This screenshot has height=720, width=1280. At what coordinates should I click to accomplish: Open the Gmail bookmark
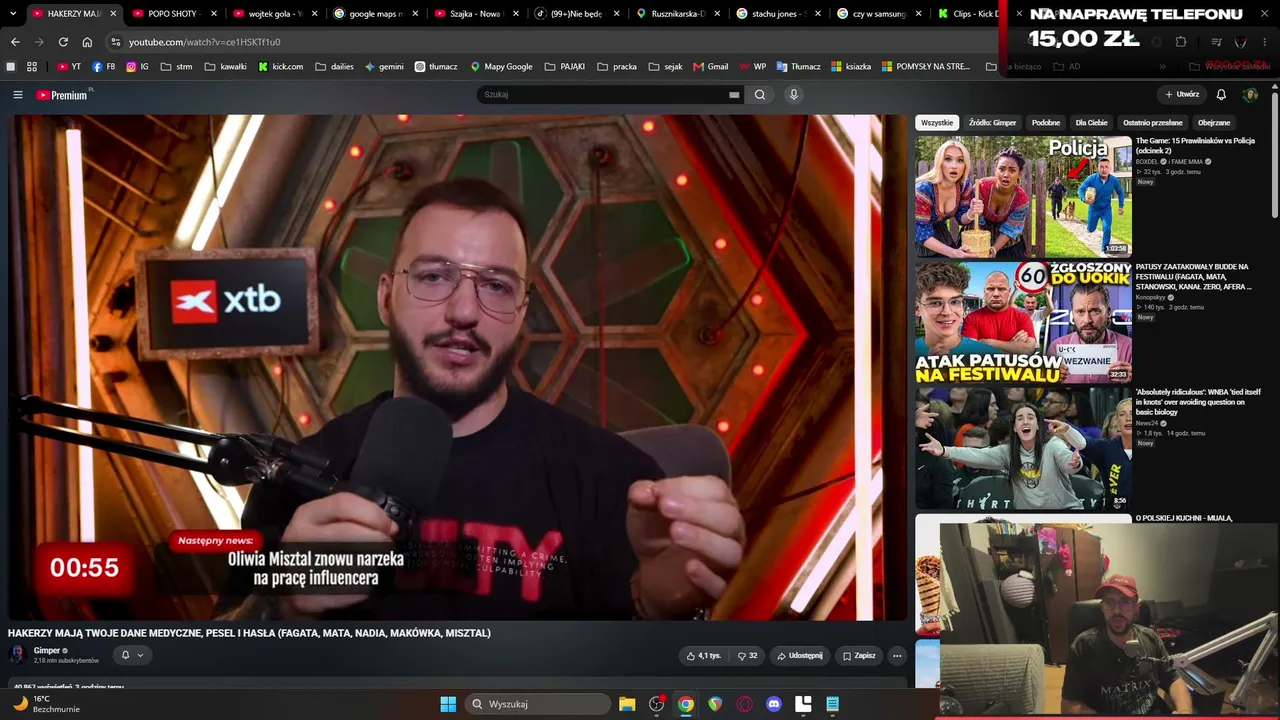tap(710, 67)
